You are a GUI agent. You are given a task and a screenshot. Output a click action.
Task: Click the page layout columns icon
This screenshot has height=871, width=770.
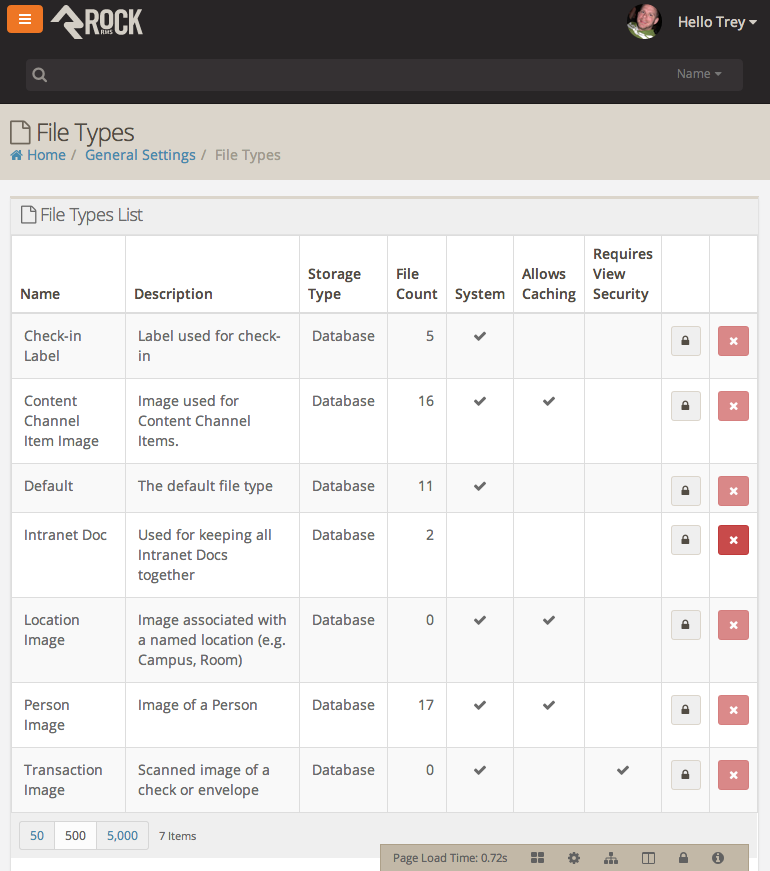click(x=648, y=858)
